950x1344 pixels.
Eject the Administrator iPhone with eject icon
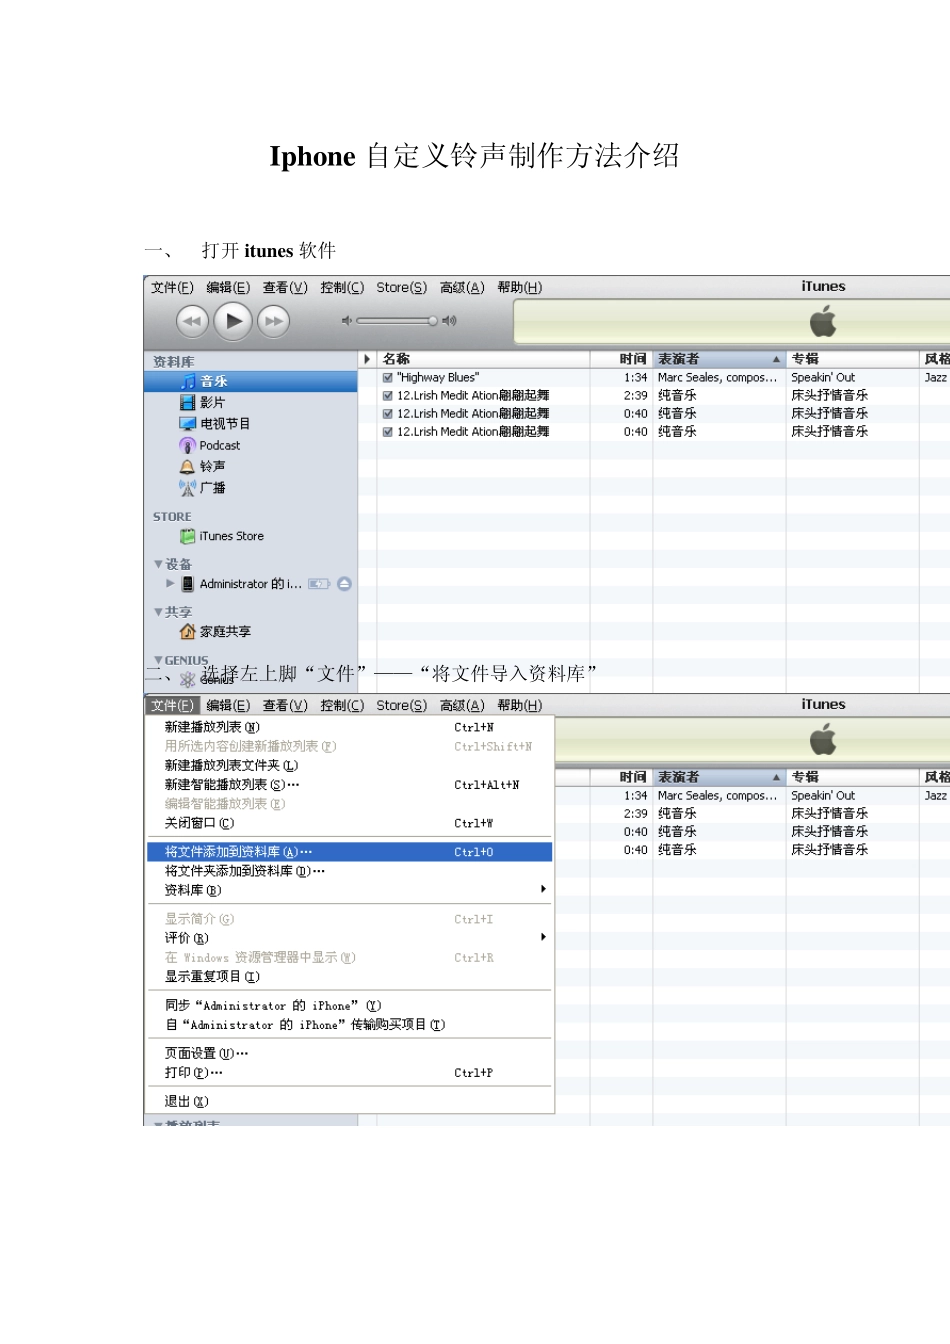point(344,584)
